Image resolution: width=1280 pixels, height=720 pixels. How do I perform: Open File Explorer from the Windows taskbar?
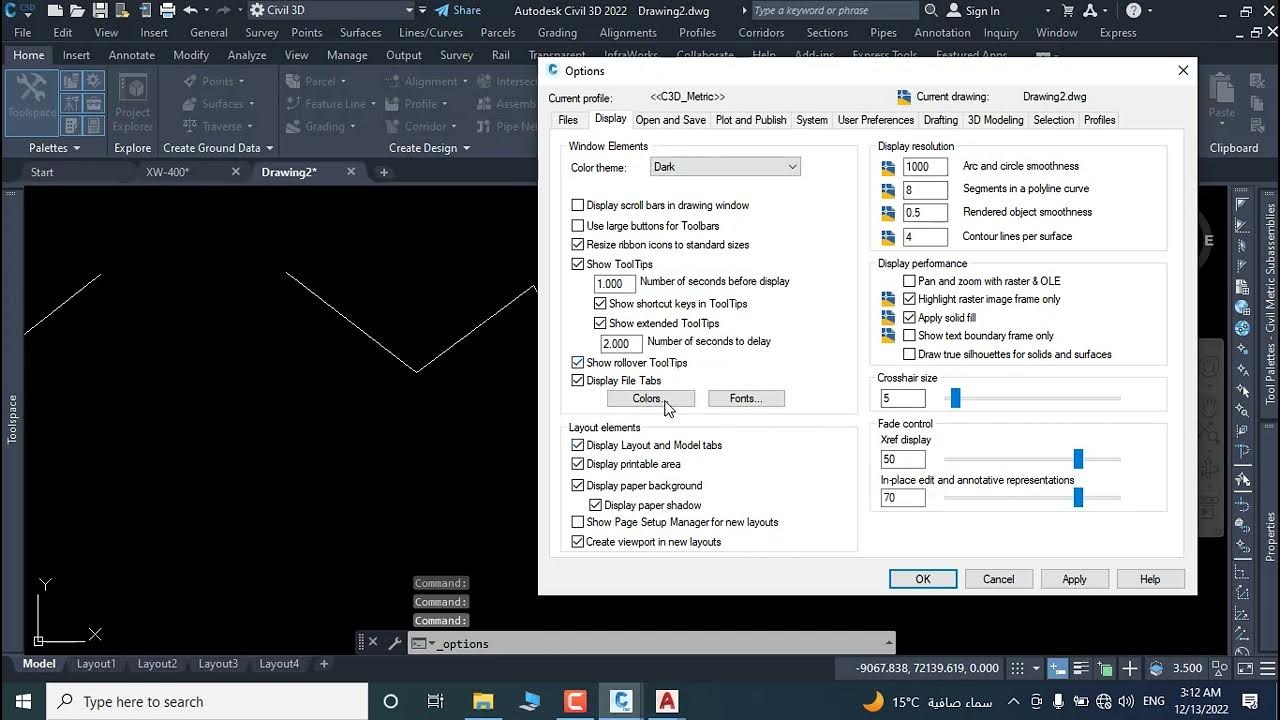(x=483, y=701)
